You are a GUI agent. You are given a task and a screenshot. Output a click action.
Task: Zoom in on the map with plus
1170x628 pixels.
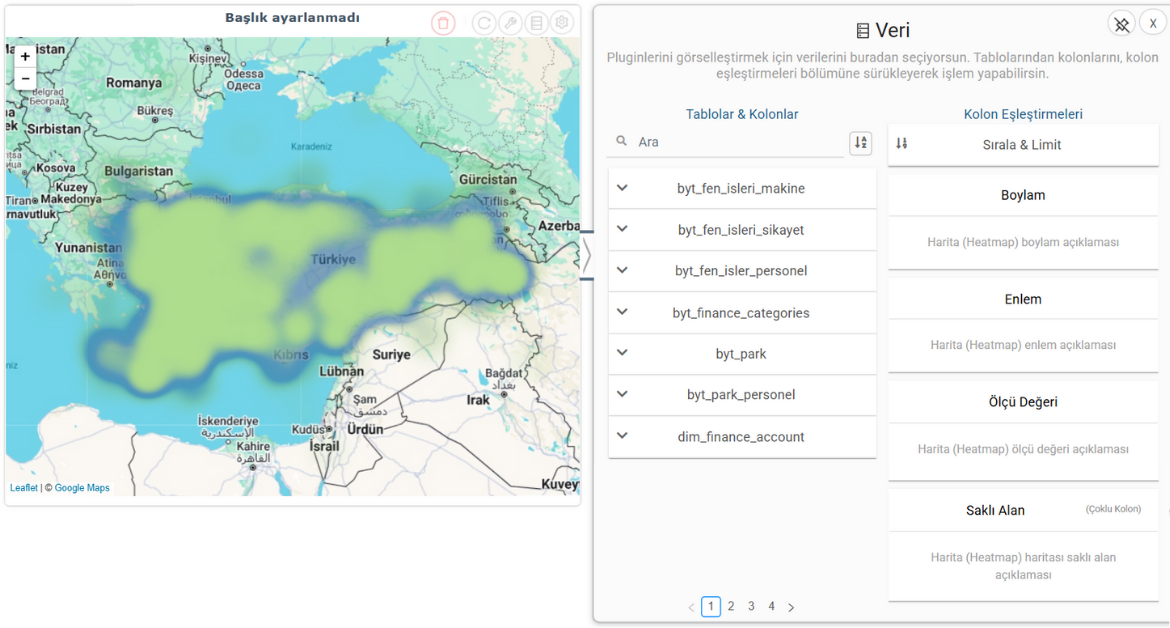(x=25, y=57)
